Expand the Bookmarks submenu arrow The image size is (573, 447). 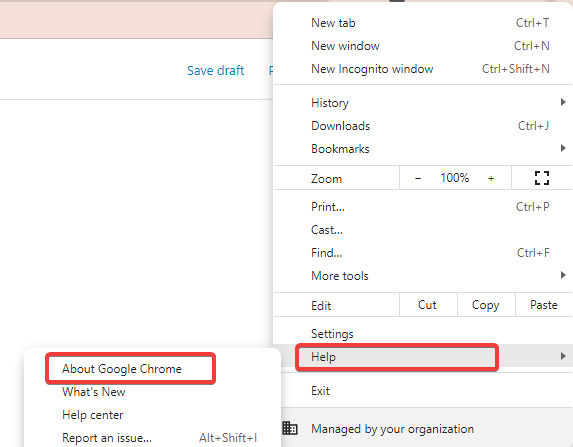(x=563, y=148)
